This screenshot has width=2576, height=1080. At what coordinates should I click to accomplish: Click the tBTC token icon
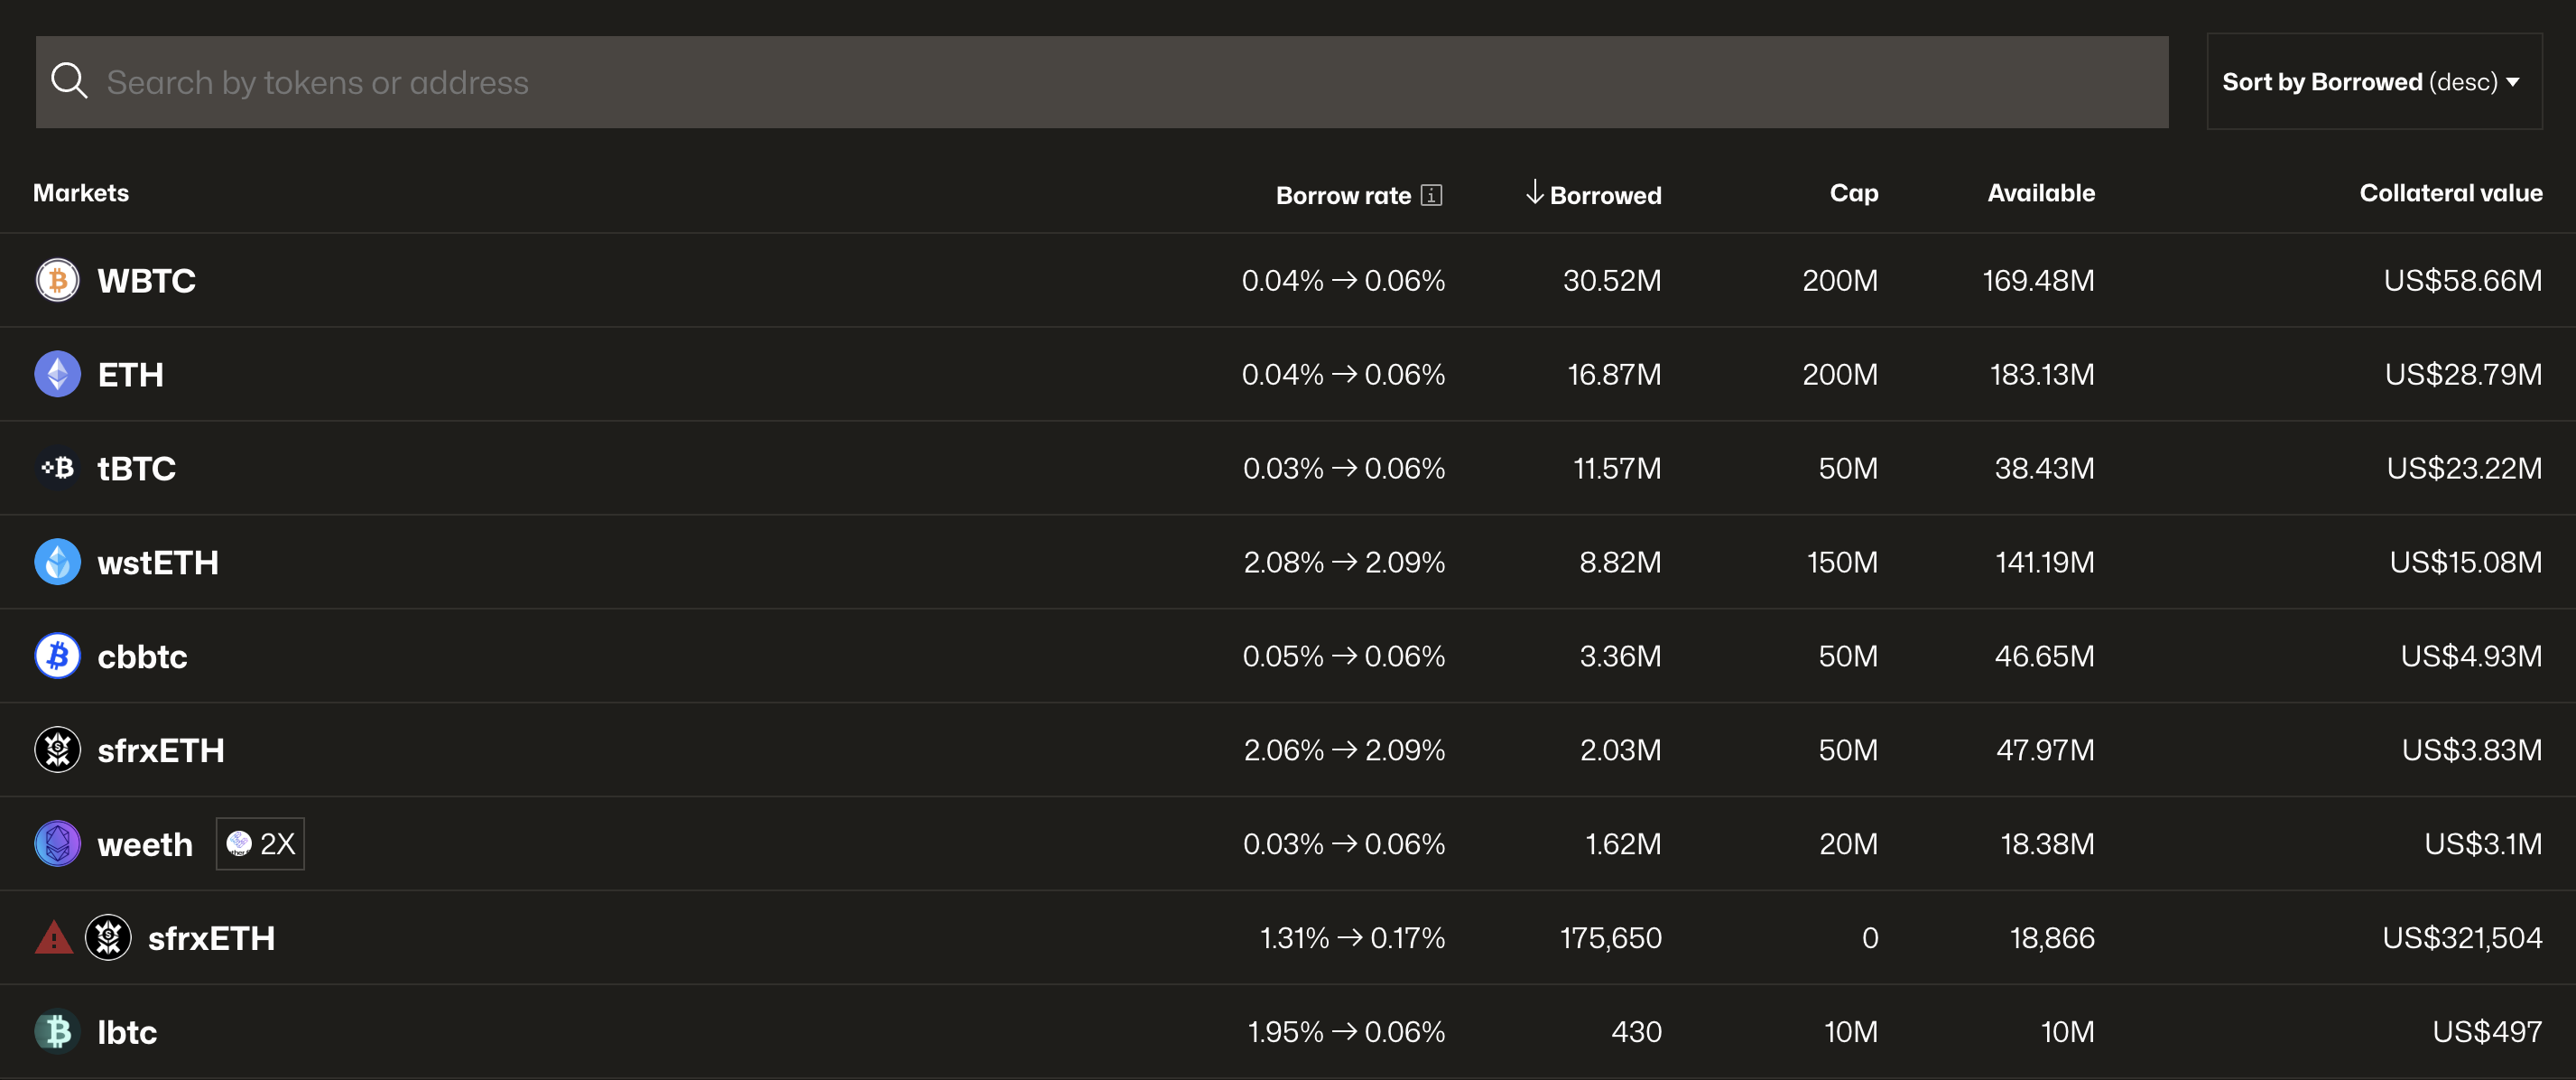[58, 468]
